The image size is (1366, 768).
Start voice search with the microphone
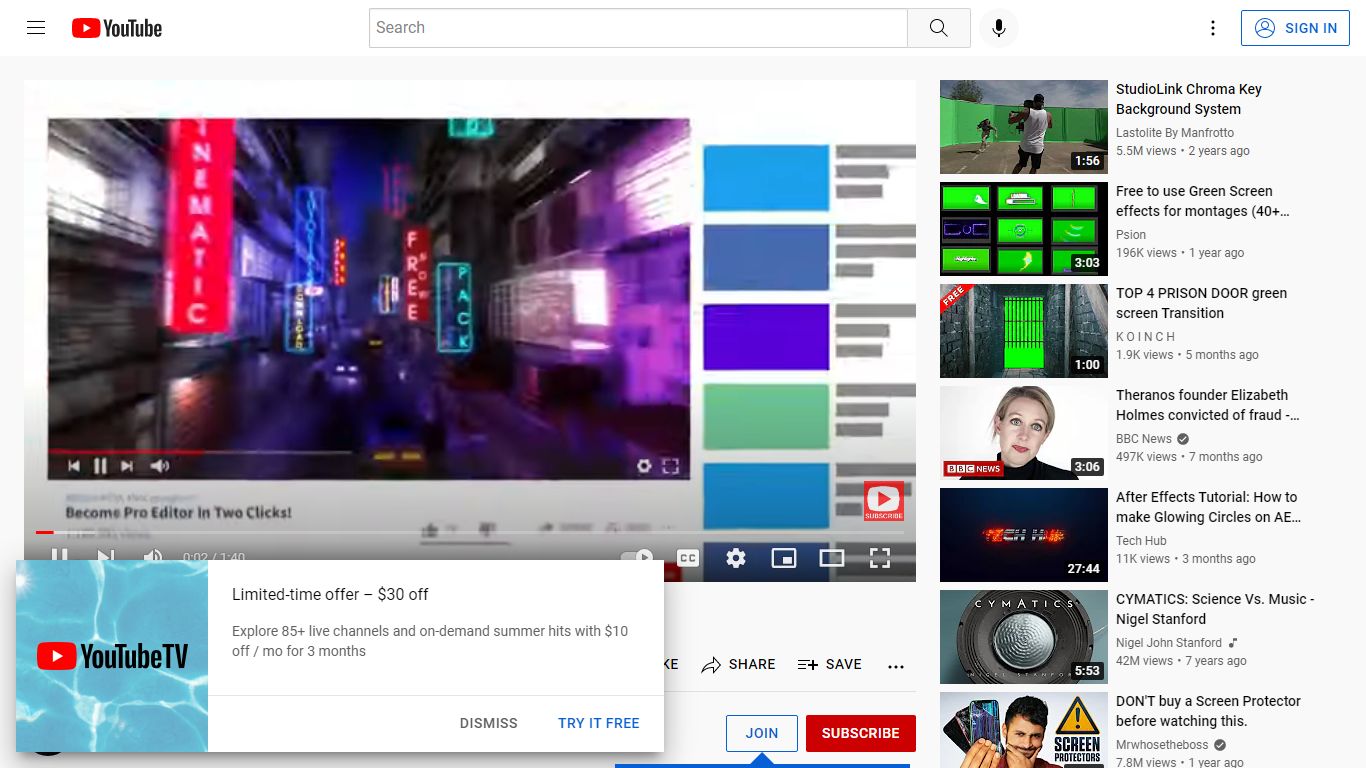998,28
